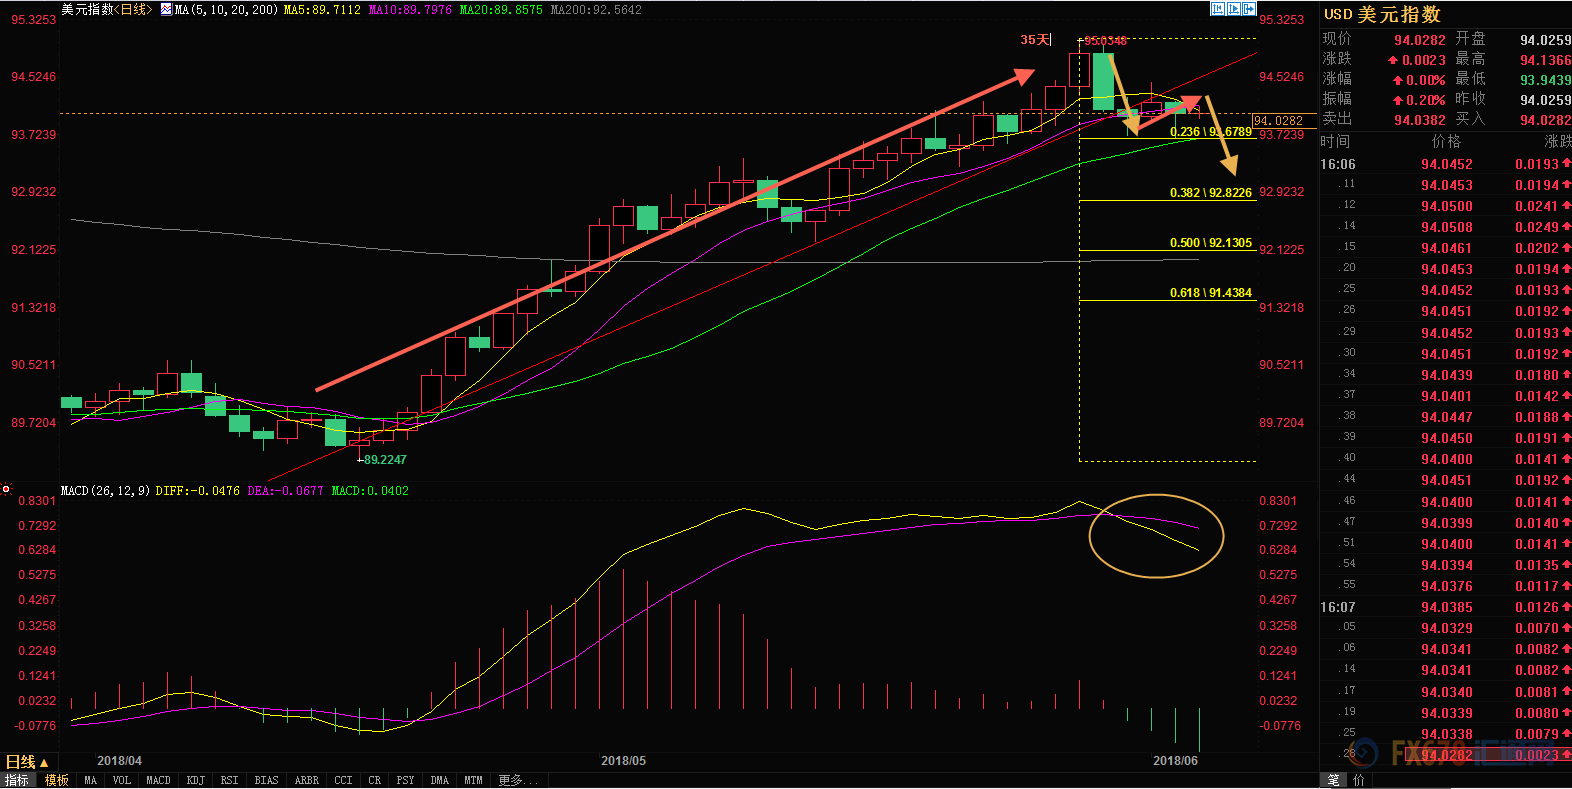Select the BIAS indicator tab
1572x789 pixels.
coord(266,780)
